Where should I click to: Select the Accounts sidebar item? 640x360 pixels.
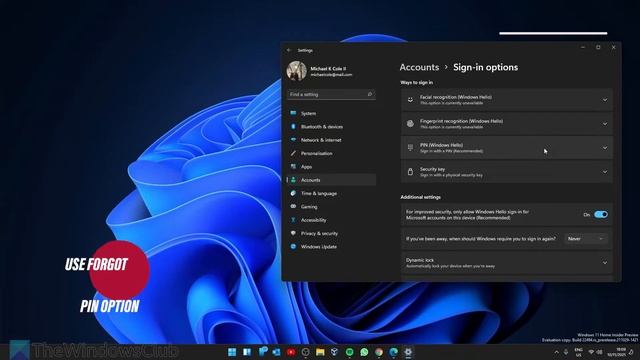[331, 180]
